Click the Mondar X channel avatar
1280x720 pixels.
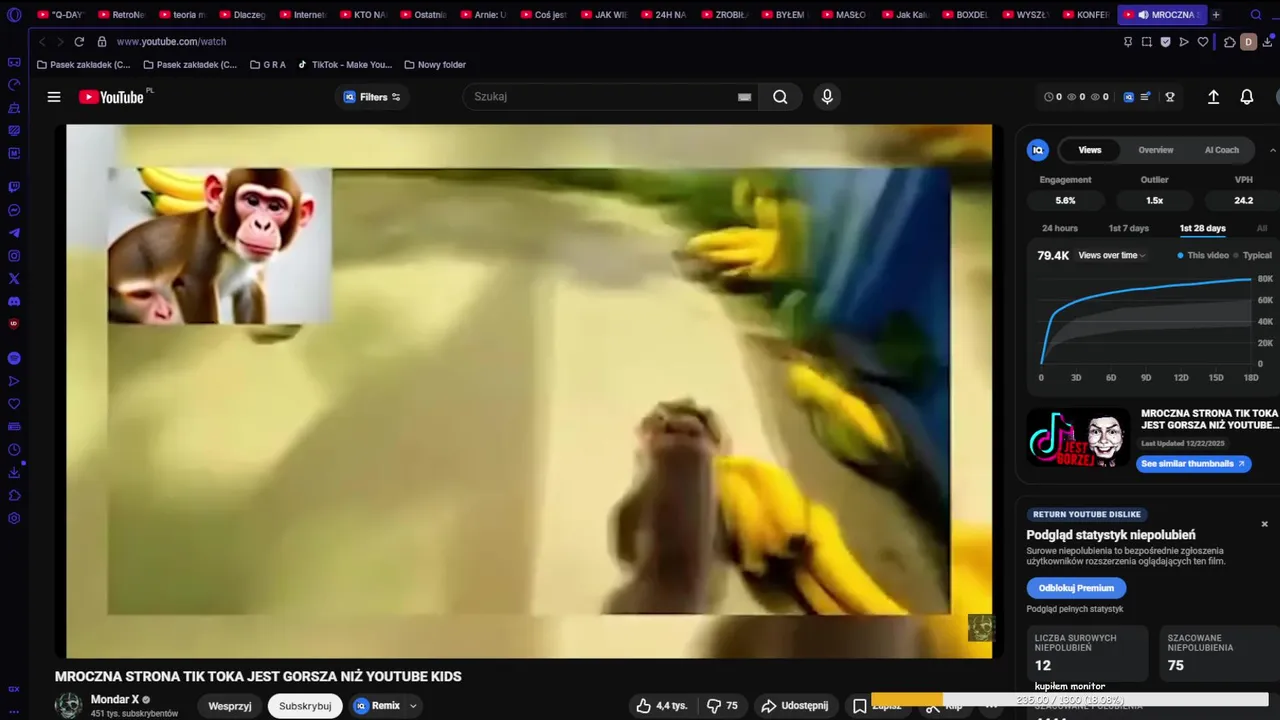[68, 705]
